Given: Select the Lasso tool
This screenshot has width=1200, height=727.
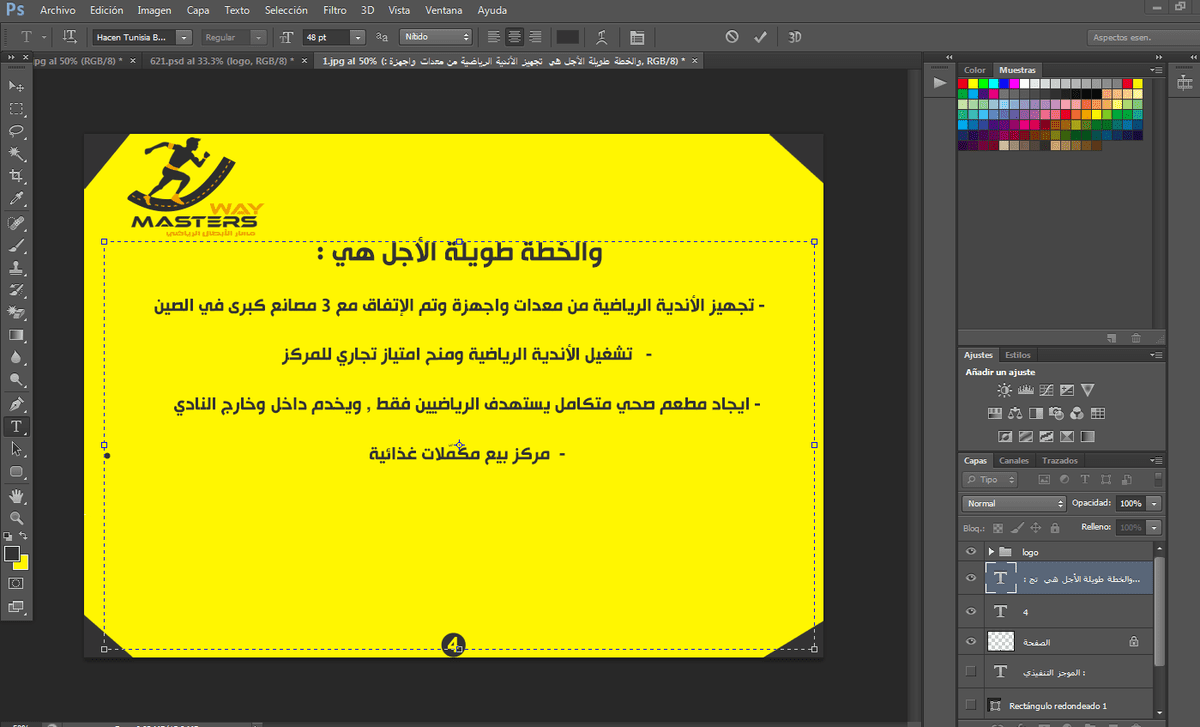Looking at the screenshot, I should tap(16, 131).
